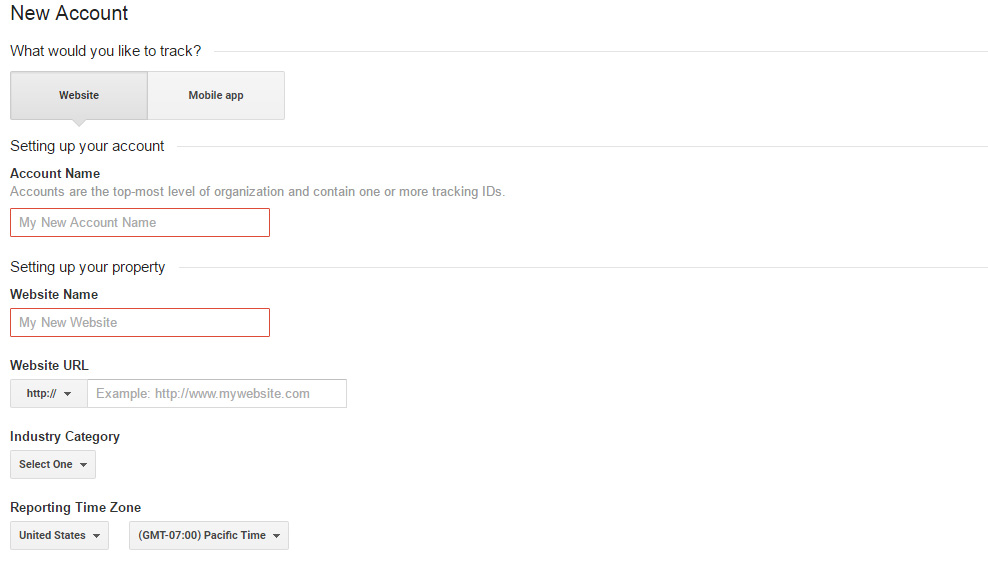988x565 pixels.
Task: Click the caret arrow in the Select One button
Action: [x=84, y=465]
